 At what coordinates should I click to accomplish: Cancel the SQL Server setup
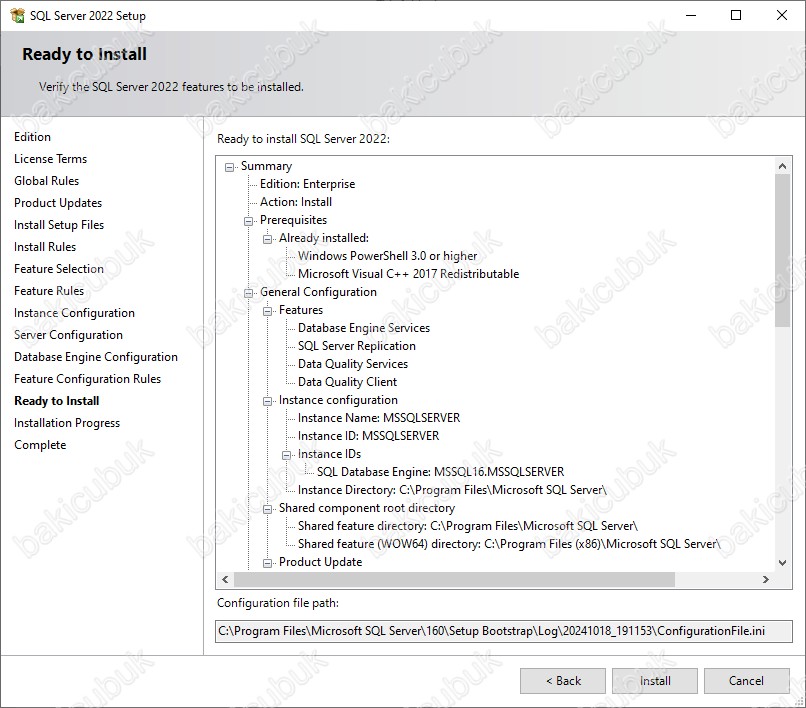pos(746,681)
